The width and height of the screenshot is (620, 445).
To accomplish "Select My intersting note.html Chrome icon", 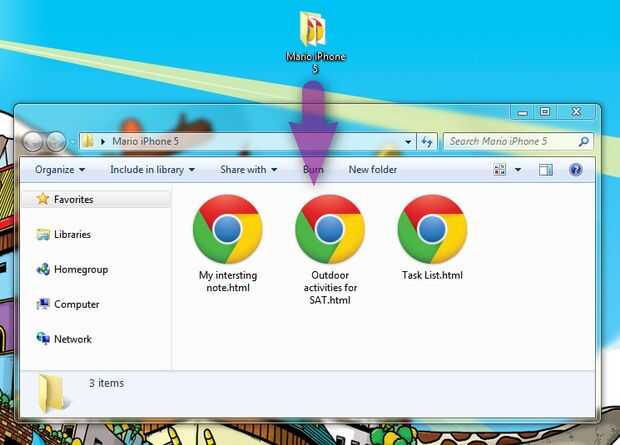I will [227, 229].
